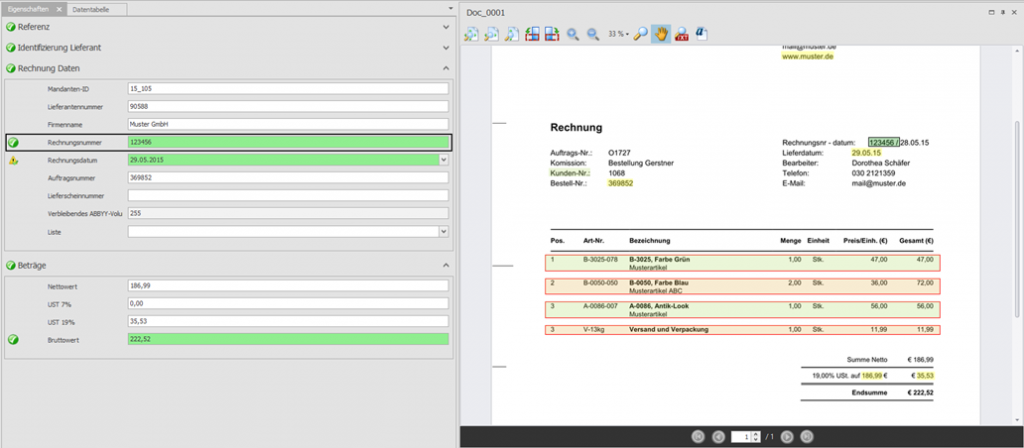Collapse the Rechnung Daten section
This screenshot has height=448, width=1024.
tap(446, 68)
